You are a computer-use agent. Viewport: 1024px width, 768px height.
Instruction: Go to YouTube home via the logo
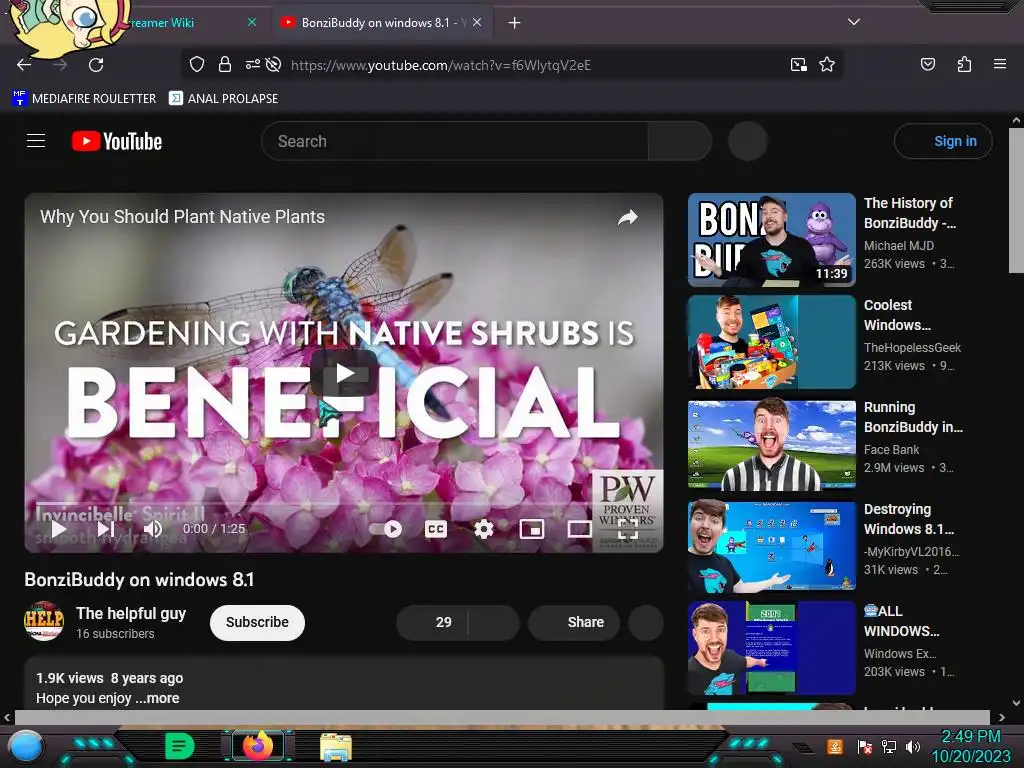(117, 141)
